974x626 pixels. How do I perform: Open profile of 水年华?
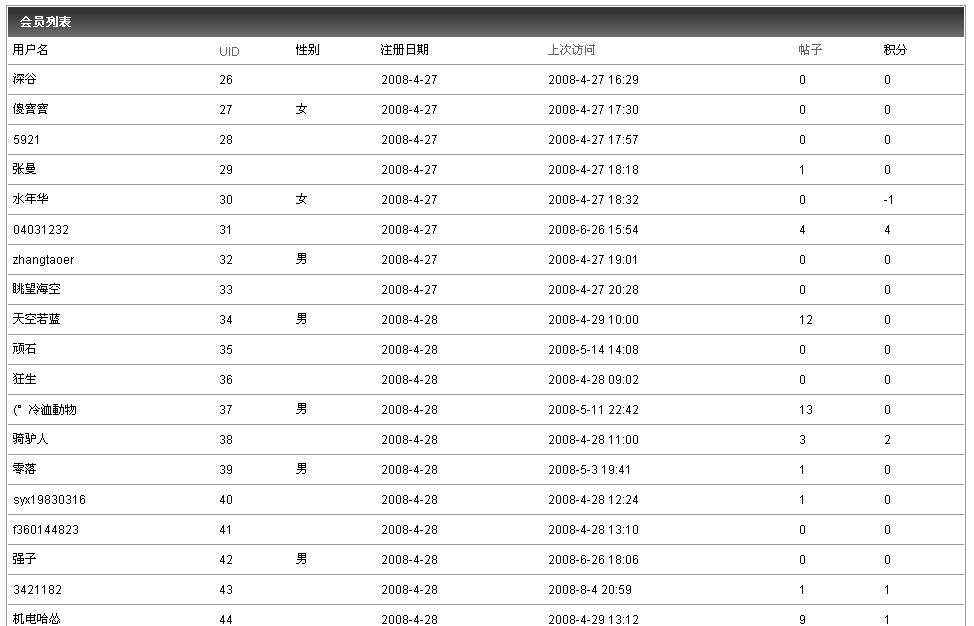[30, 200]
